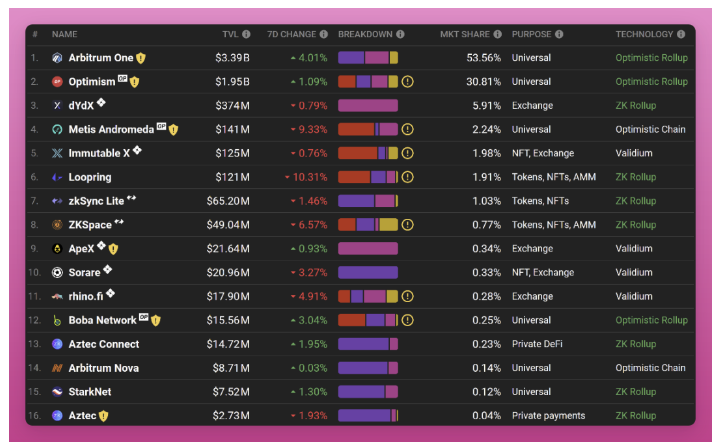This screenshot has width=717, height=445.
Task: Click the MKT SHARE info icon
Action: [498, 34]
